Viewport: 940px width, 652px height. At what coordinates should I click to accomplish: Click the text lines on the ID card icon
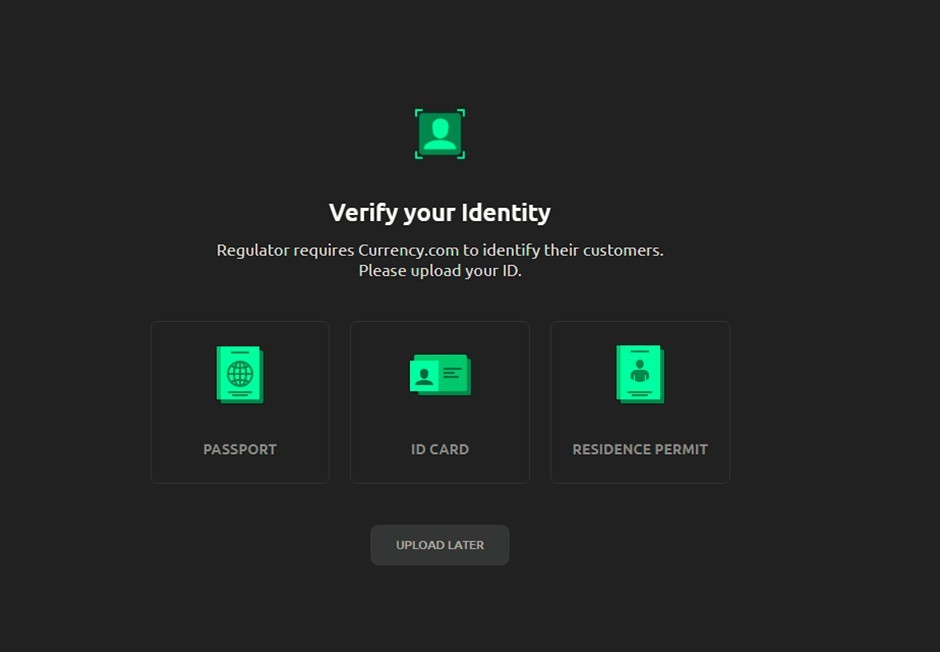coord(453,373)
